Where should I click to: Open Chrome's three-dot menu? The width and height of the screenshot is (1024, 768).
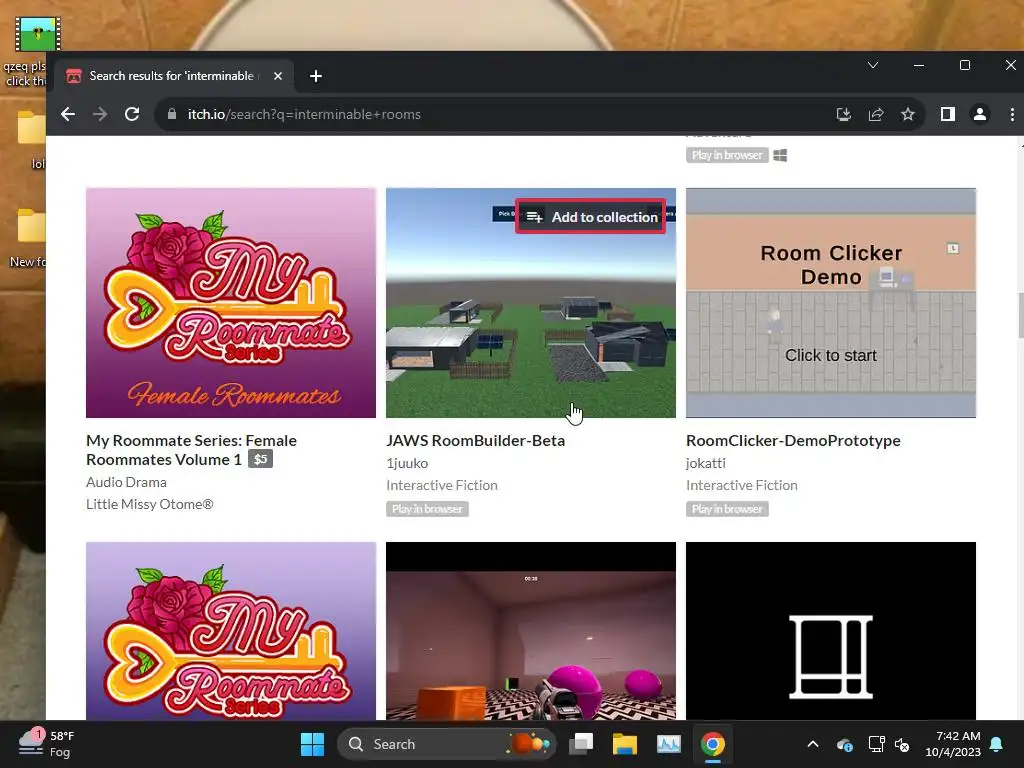(1012, 114)
